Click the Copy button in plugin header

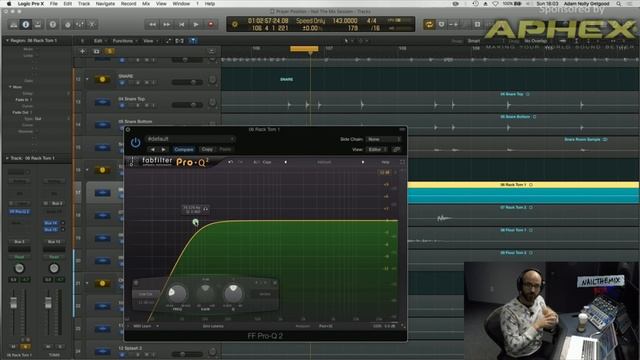pyautogui.click(x=207, y=149)
